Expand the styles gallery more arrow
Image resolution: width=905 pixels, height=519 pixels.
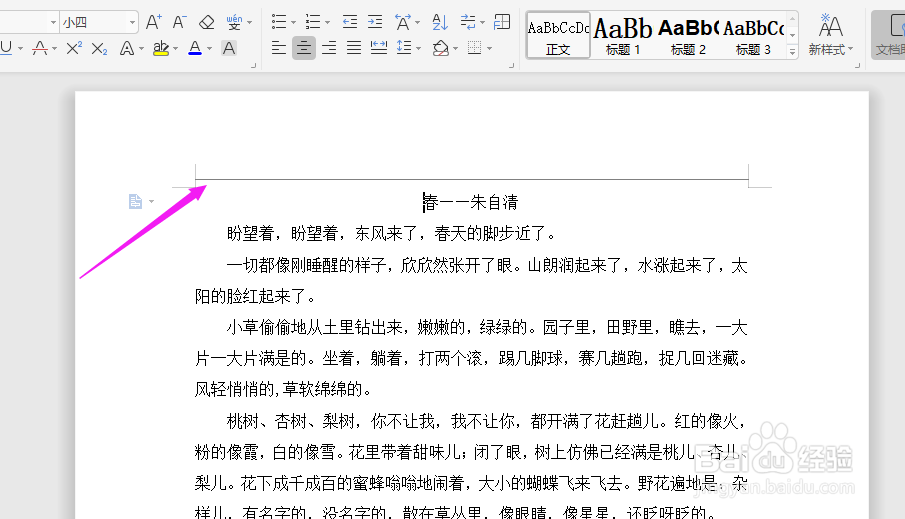tap(792, 51)
